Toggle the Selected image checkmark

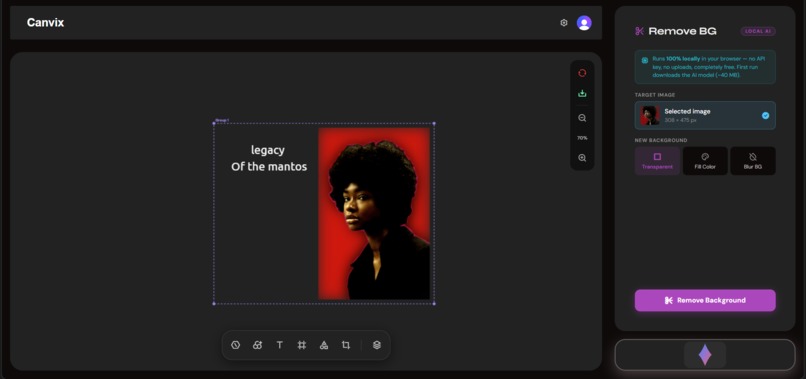tap(765, 115)
